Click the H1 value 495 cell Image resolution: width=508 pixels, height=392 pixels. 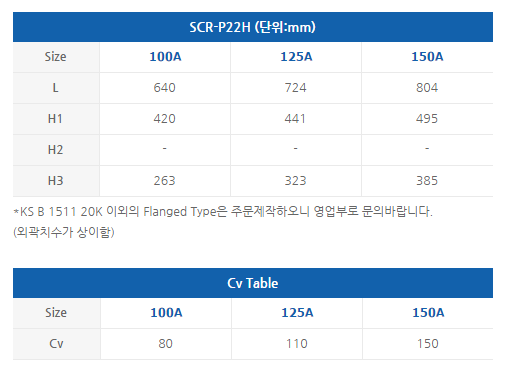[x=427, y=119]
